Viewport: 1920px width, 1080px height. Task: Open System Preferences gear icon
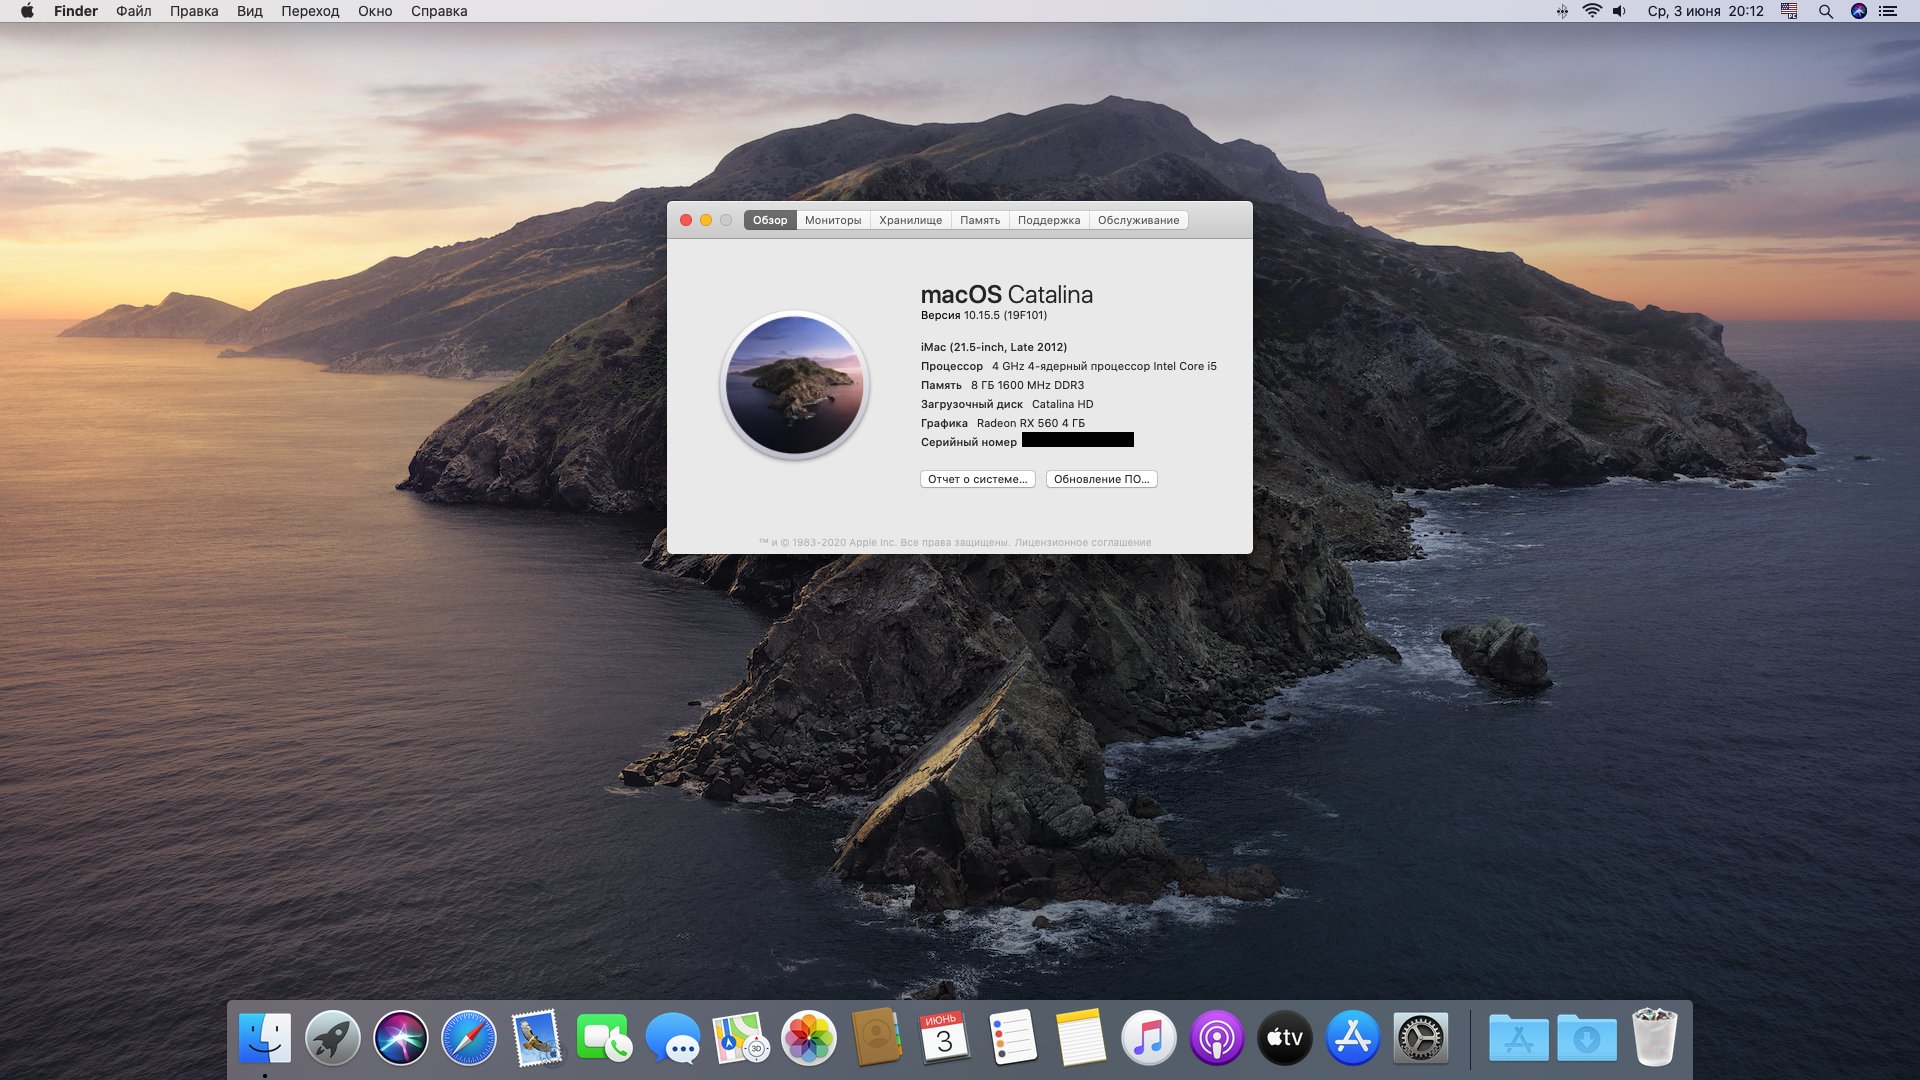(x=1421, y=1038)
